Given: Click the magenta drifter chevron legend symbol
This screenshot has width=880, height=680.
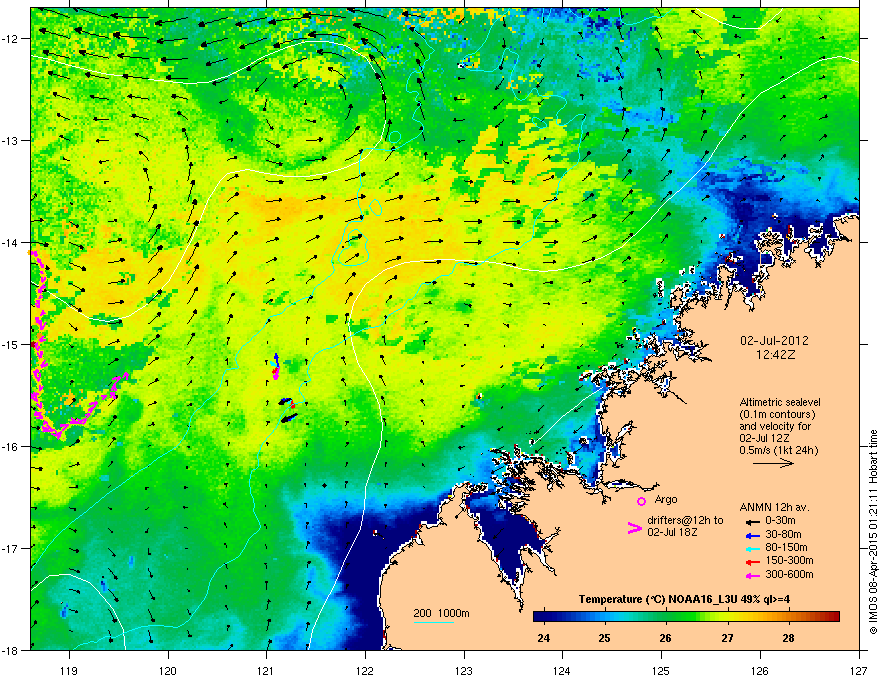Looking at the screenshot, I should 634,528.
